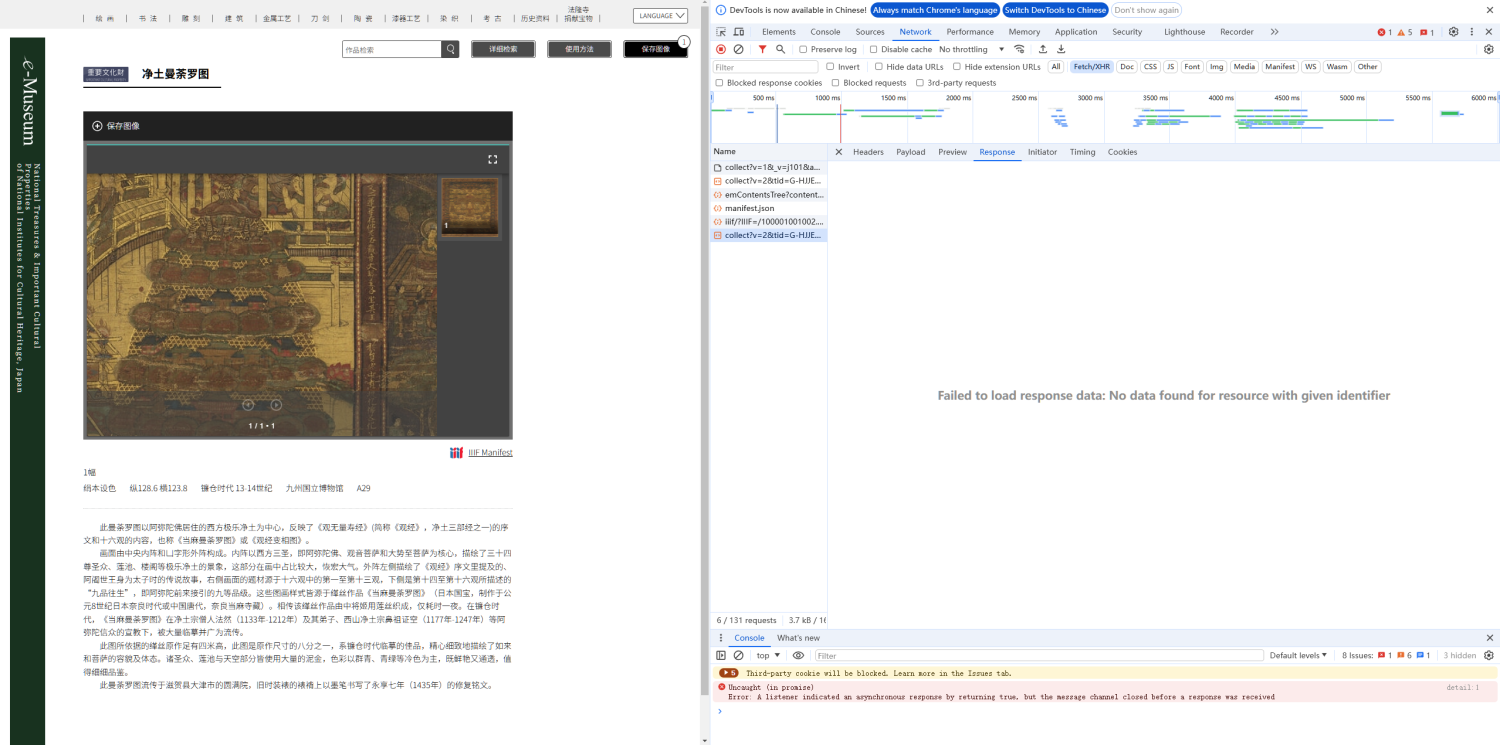Click Always match Chrome's language

(x=934, y=10)
